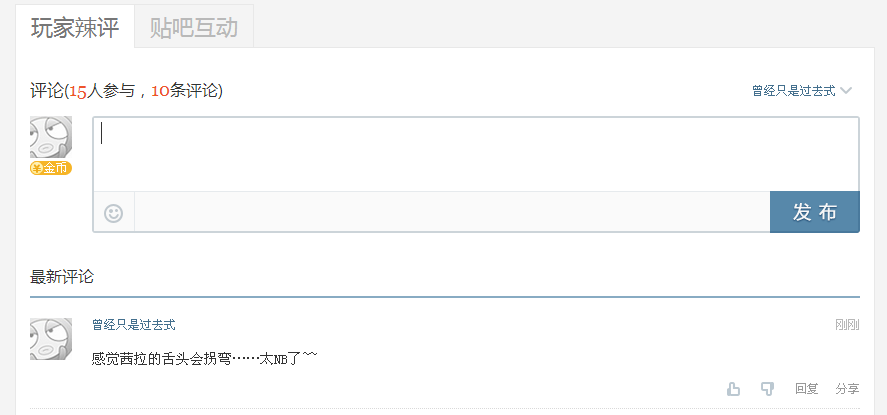Focus the comment text input box
The width and height of the screenshot is (887, 415).
click(x=475, y=154)
